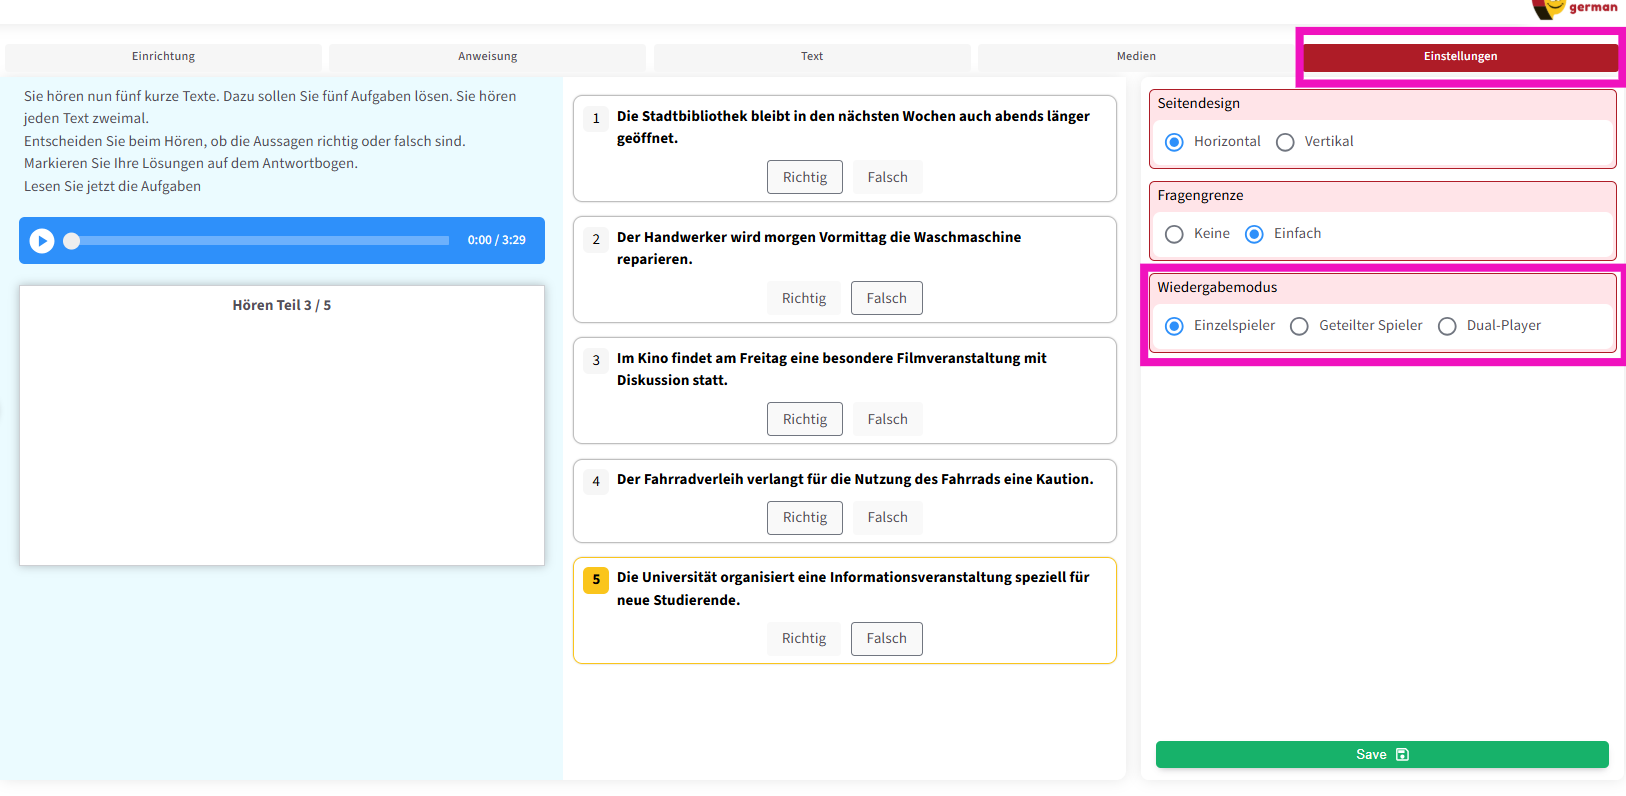This screenshot has width=1626, height=796.
Task: Select question number 1 badge
Action: [596, 119]
